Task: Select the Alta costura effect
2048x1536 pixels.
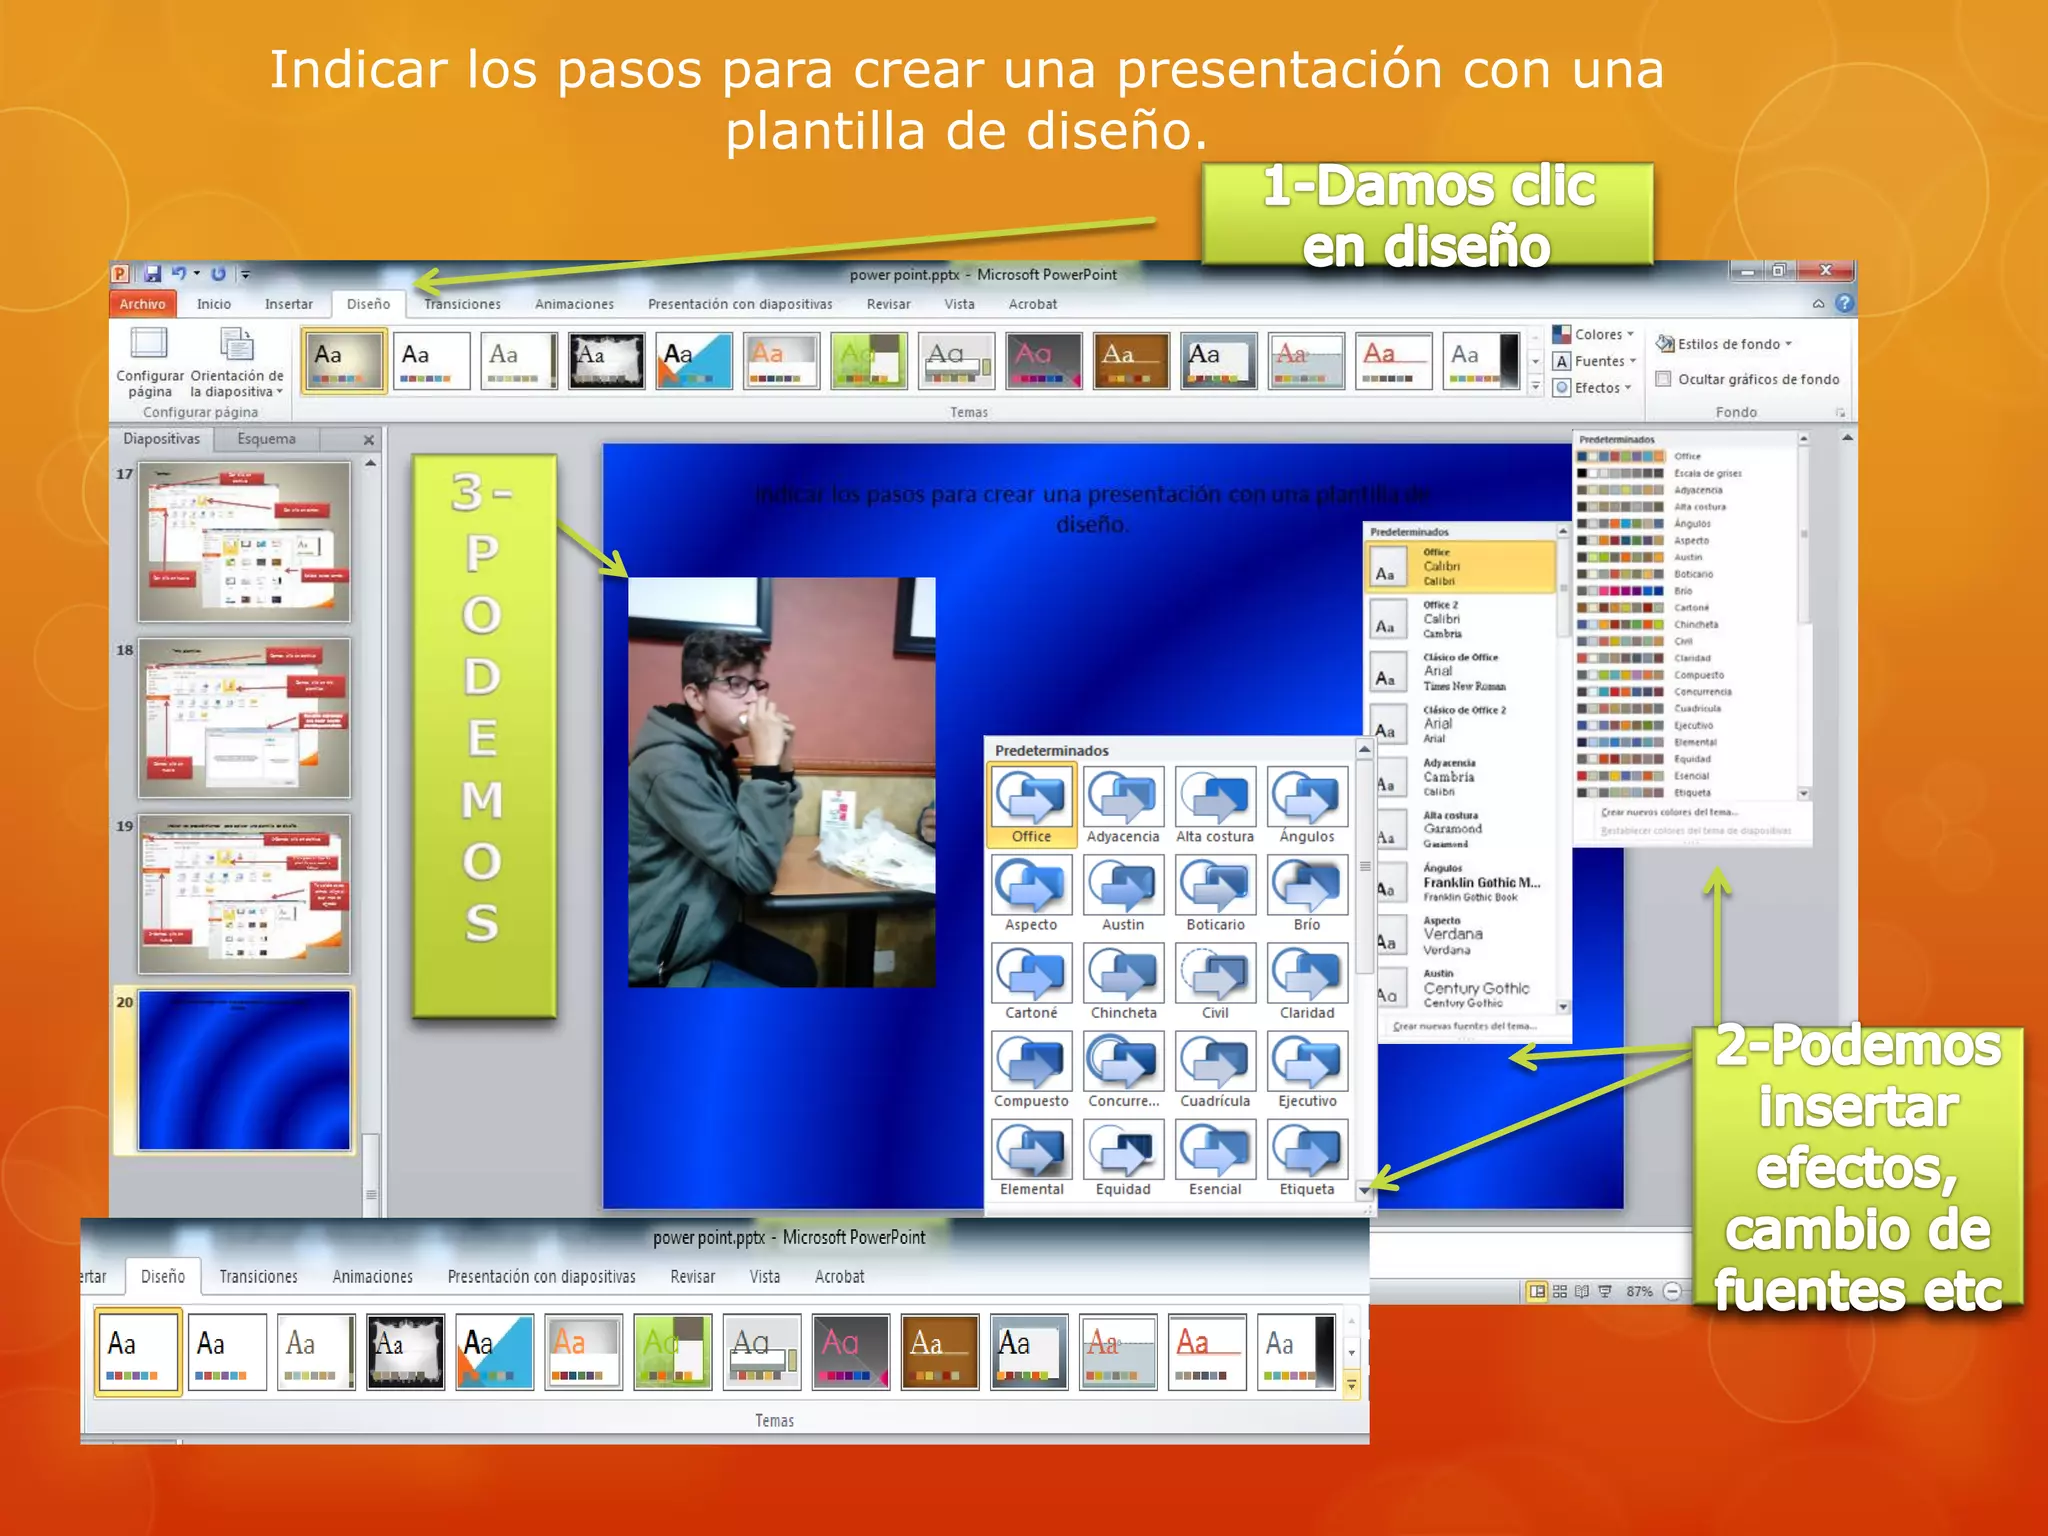Action: [1215, 806]
